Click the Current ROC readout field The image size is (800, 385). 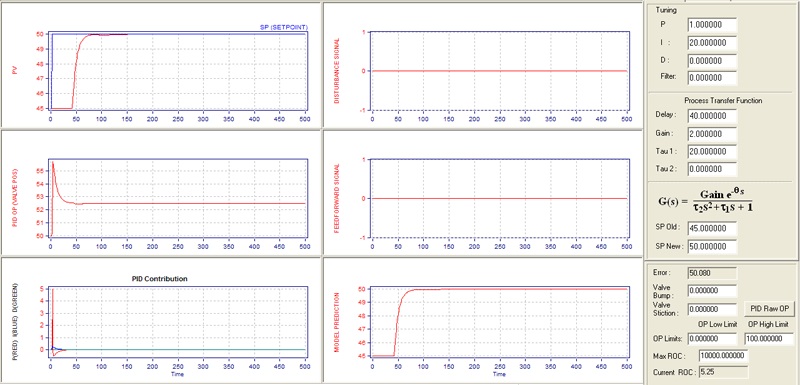pyautogui.click(x=723, y=372)
